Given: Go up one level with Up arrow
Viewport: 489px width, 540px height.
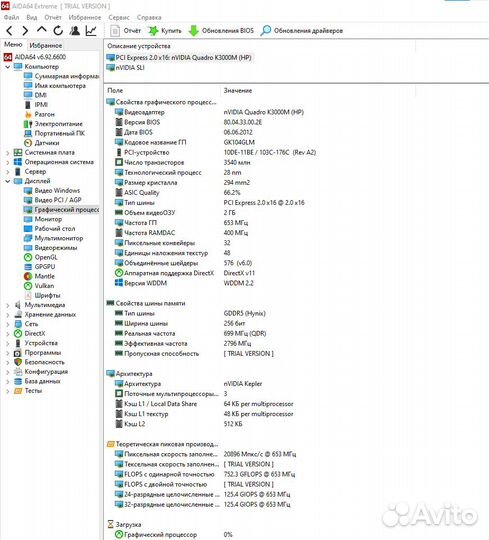Looking at the screenshot, I should point(42,30).
